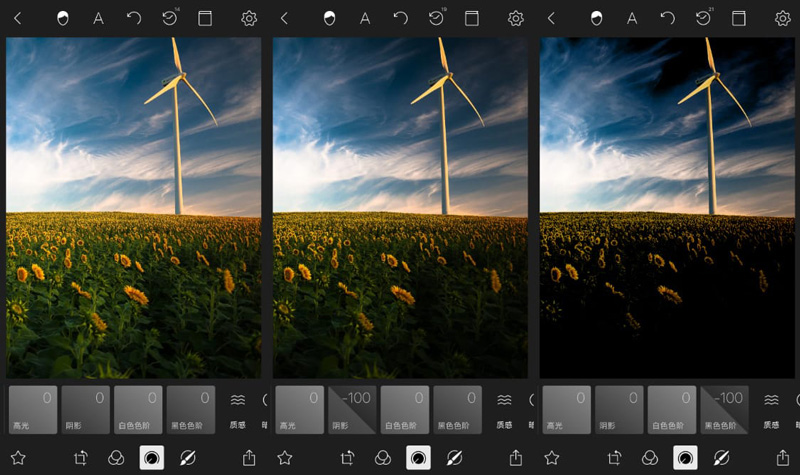Switch to the slashed-circle tab in the right screen
The image size is (800, 475).
click(720, 457)
